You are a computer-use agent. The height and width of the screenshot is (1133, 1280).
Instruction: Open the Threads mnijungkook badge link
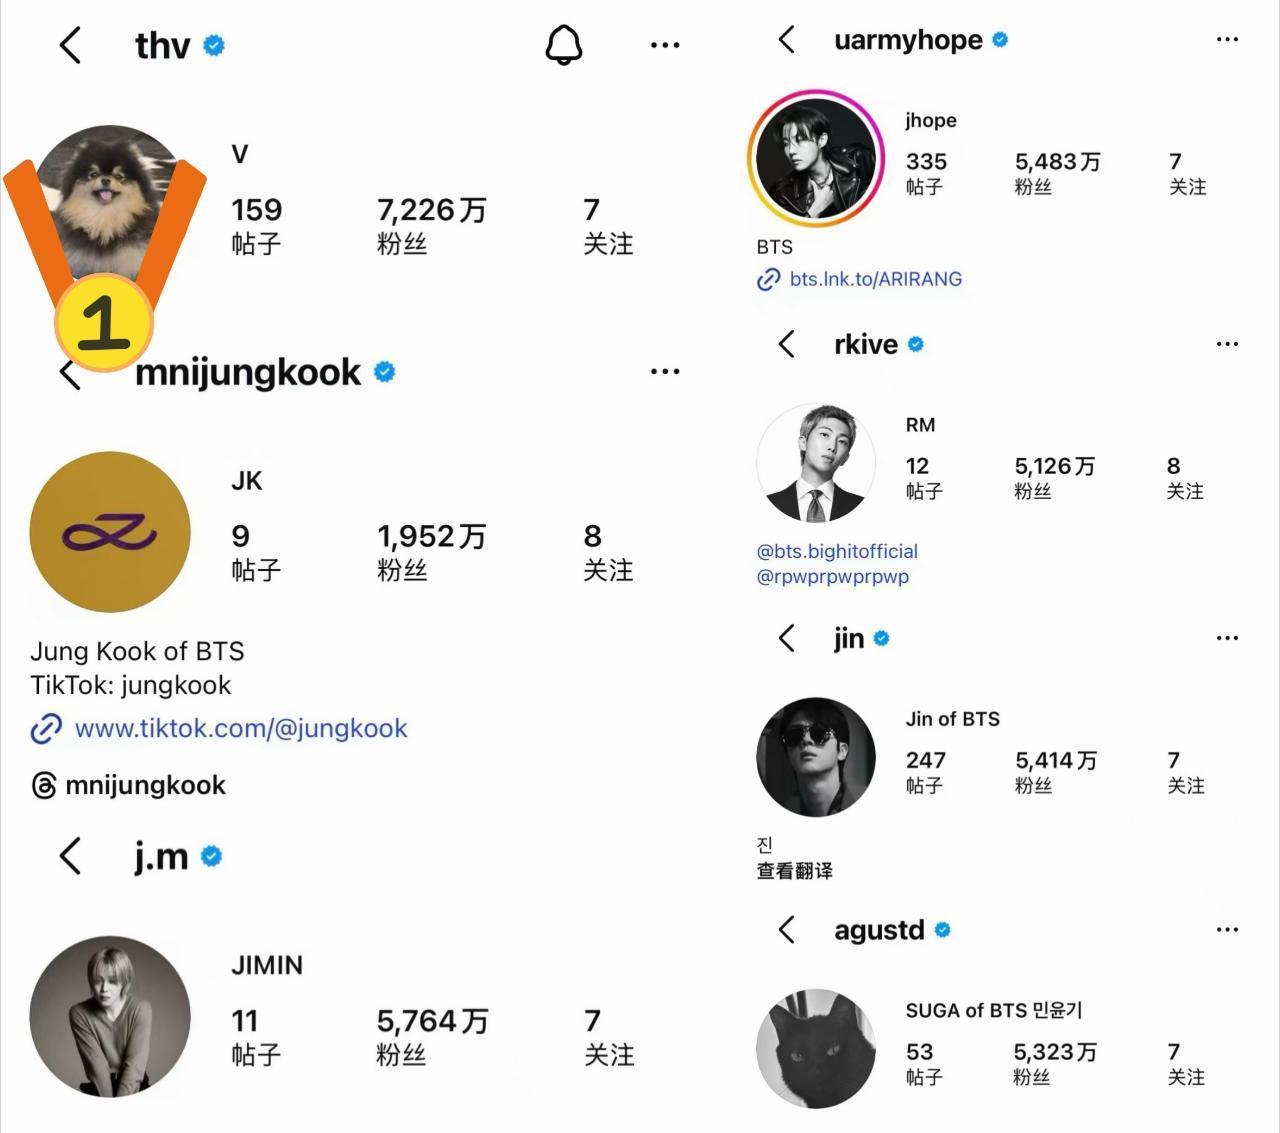tap(129, 785)
